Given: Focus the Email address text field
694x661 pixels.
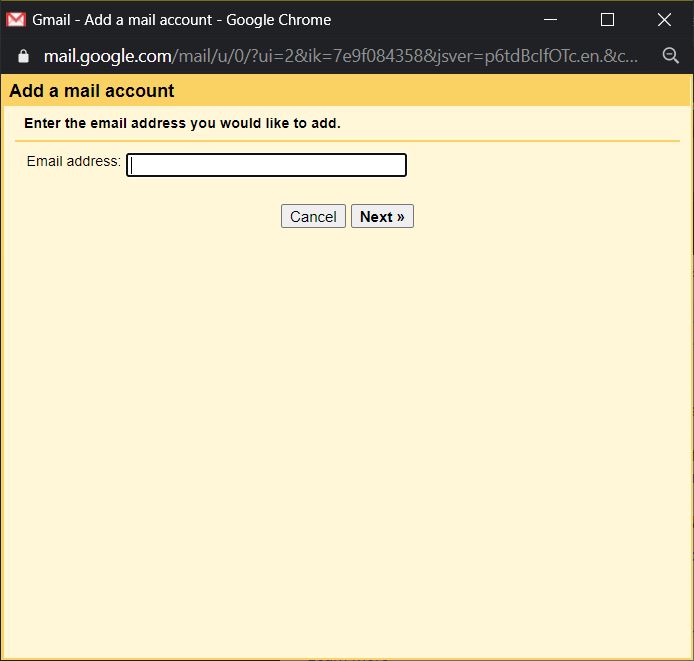Looking at the screenshot, I should (266, 165).
